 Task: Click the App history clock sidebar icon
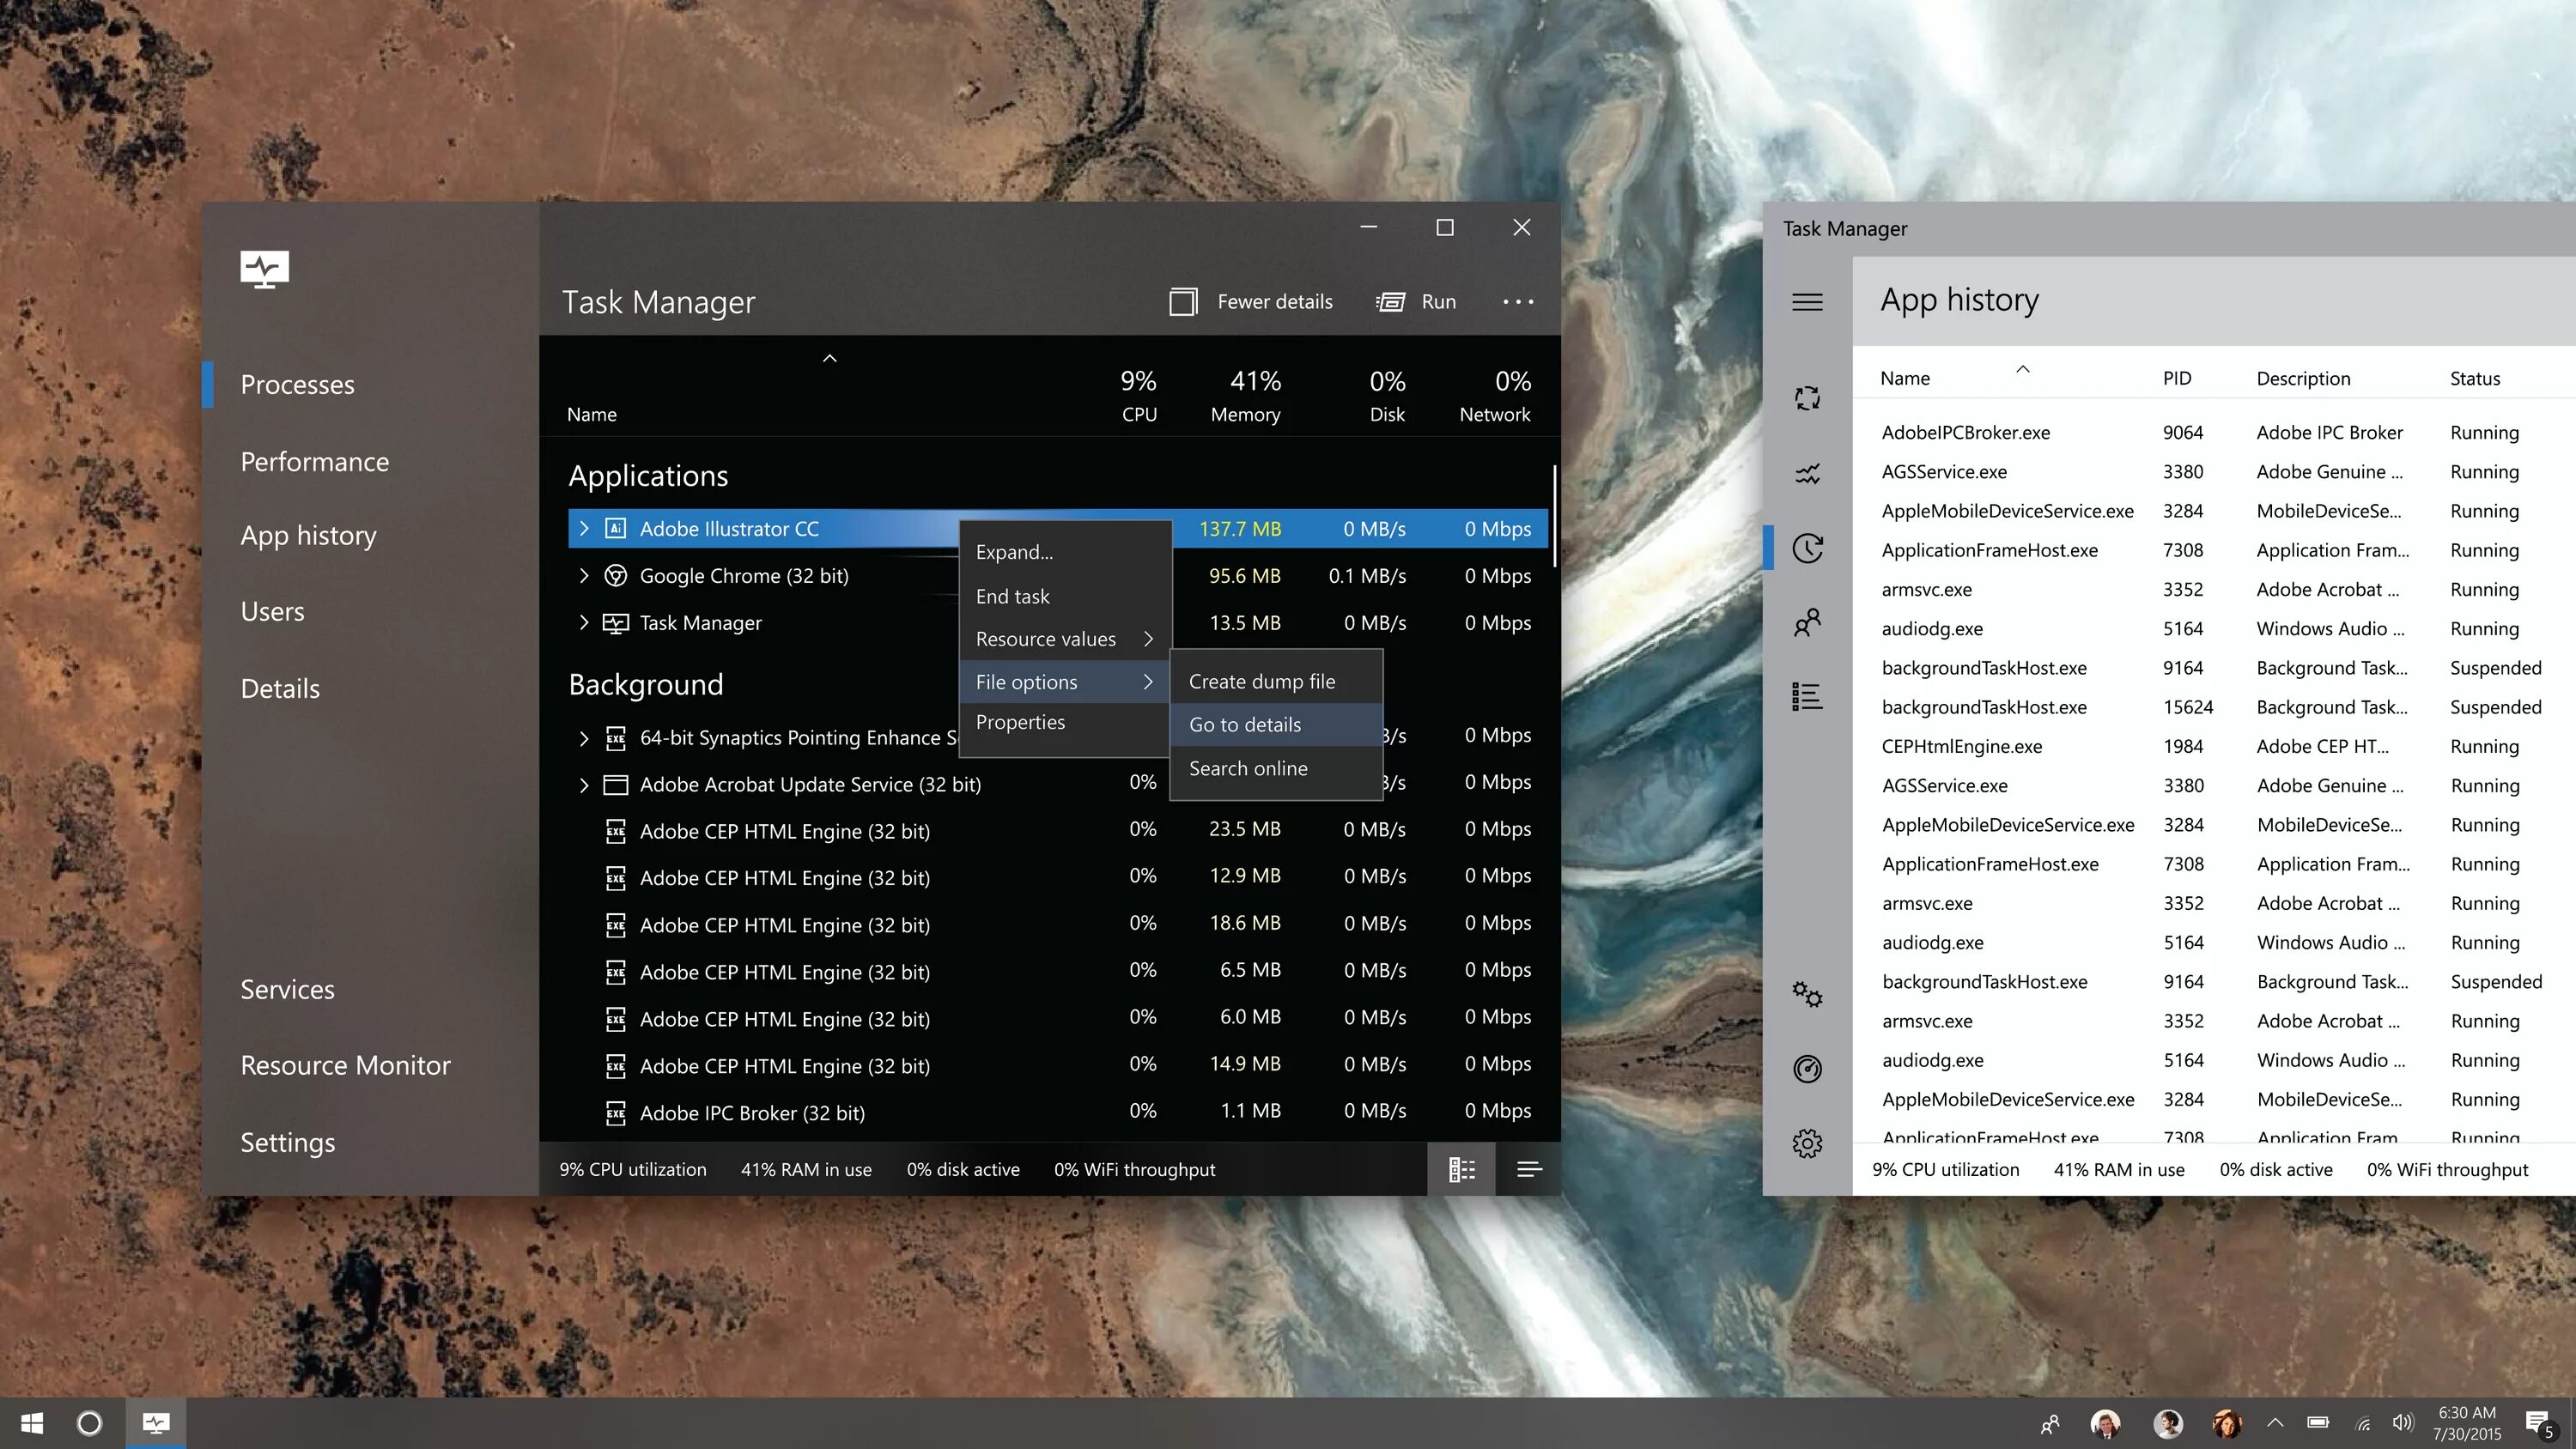click(x=1807, y=548)
